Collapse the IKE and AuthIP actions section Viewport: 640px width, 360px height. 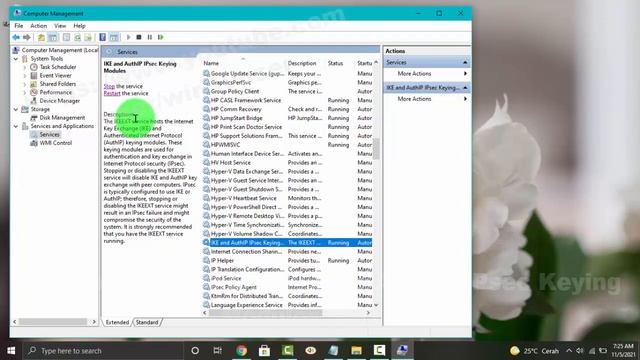[465, 88]
